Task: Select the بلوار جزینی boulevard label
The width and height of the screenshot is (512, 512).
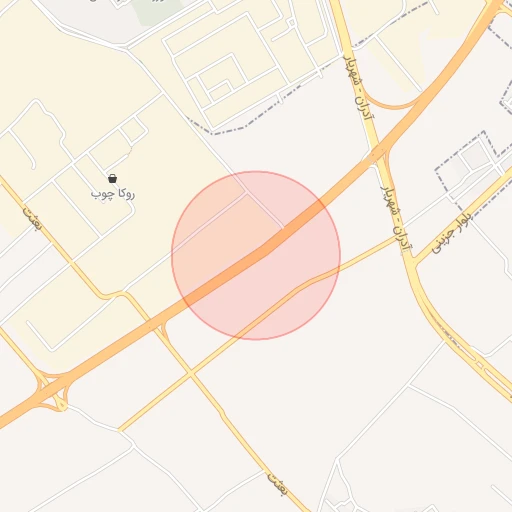Action: pyautogui.click(x=451, y=233)
